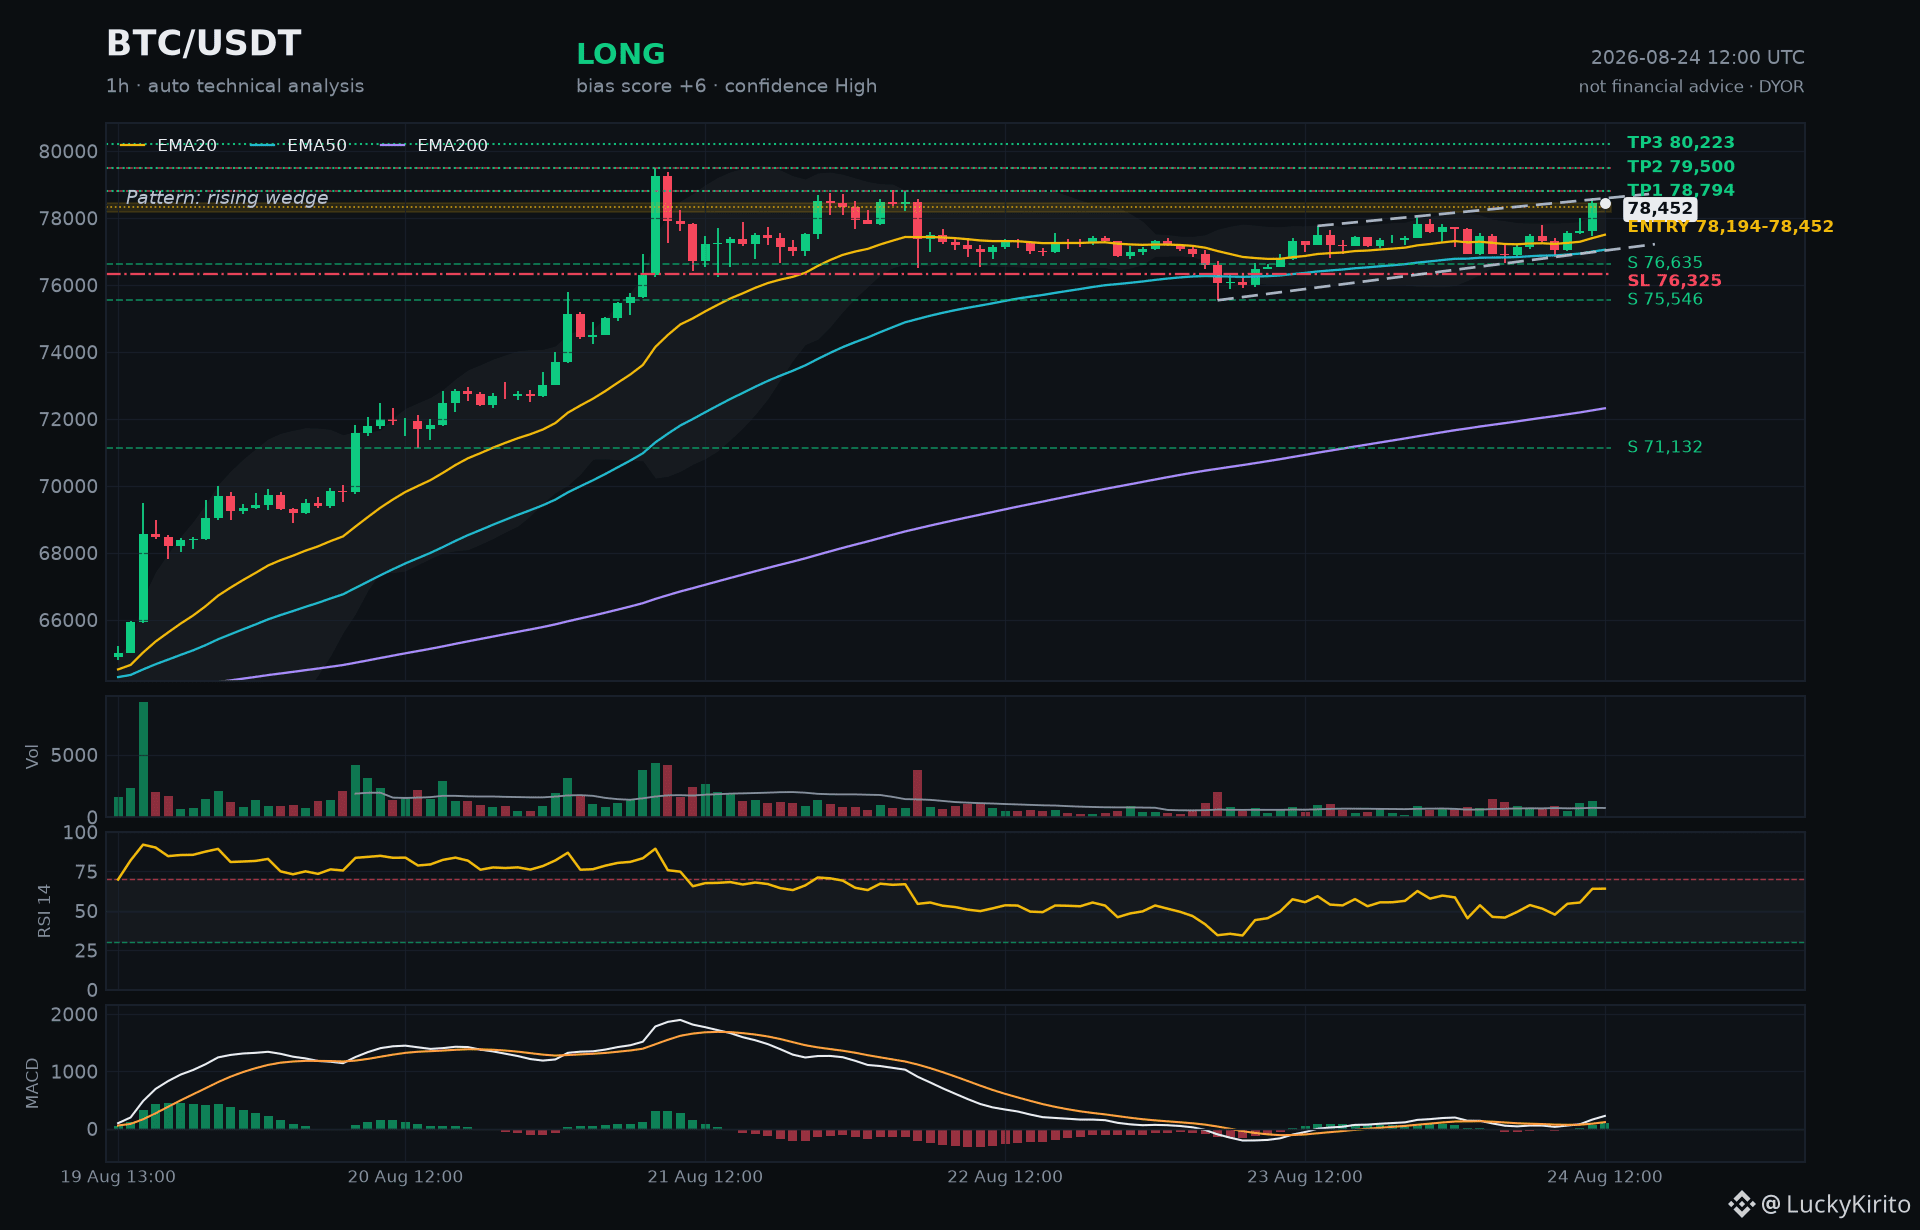This screenshot has width=1920, height=1230.
Task: Select the "1h · auto technical analysis" subtitle
Action: click(235, 86)
